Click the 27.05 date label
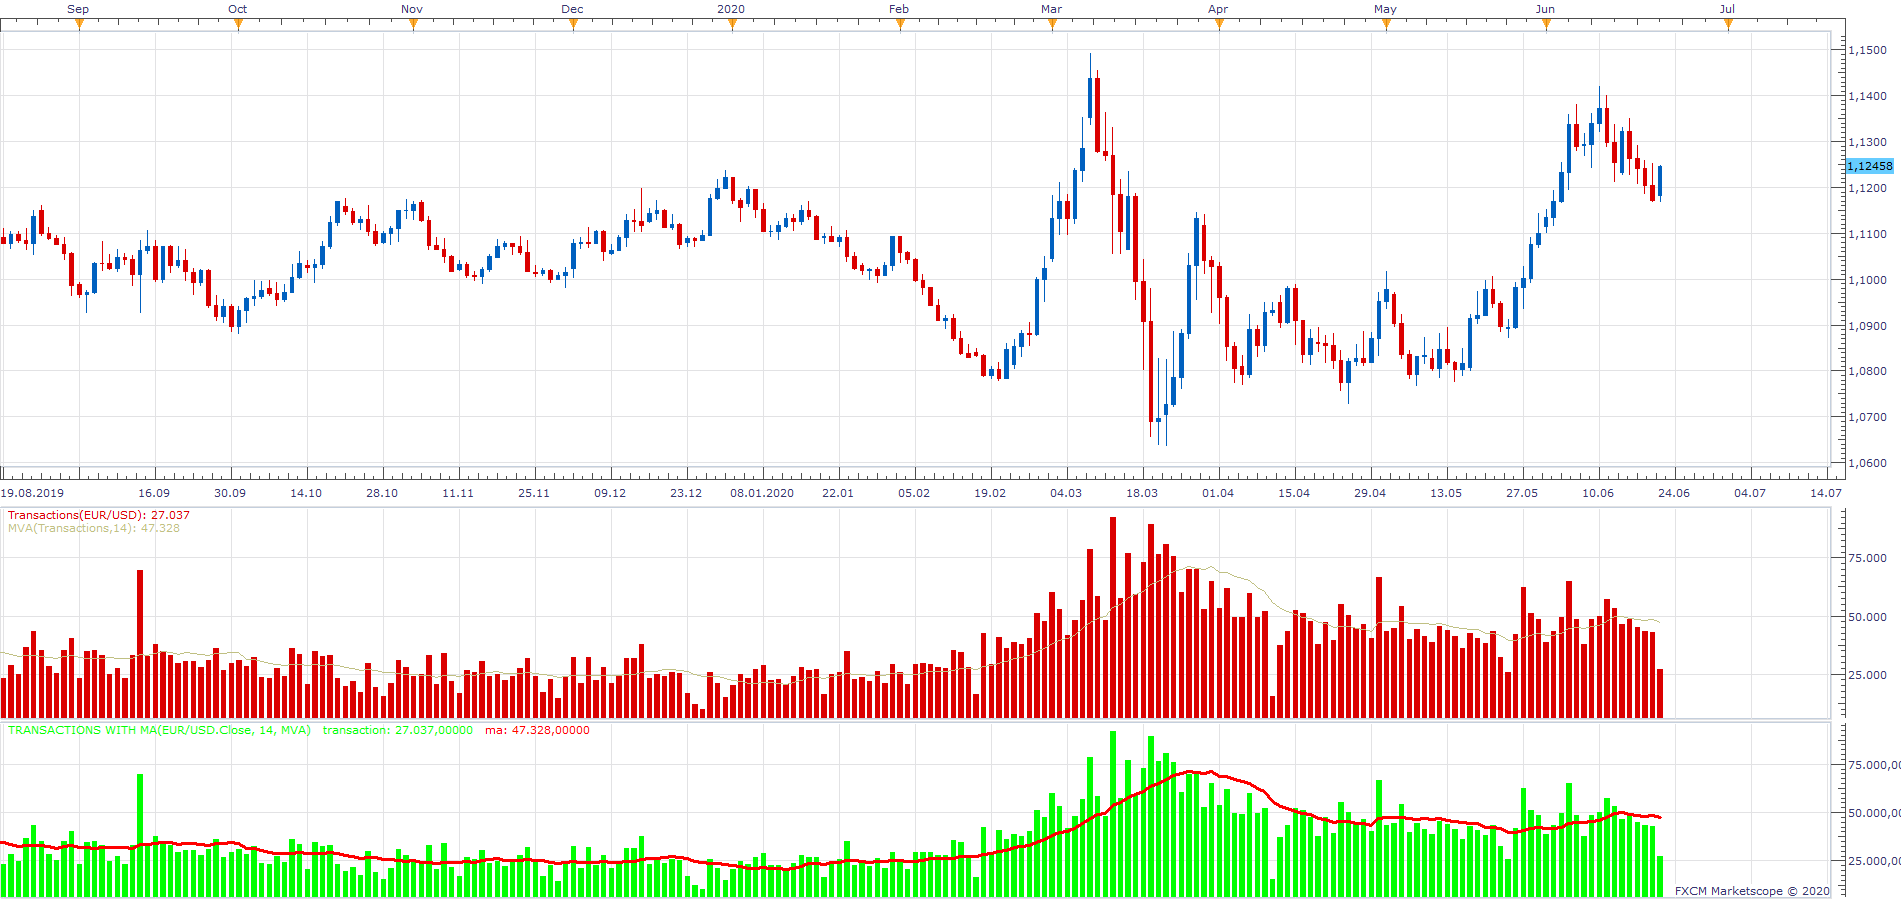The image size is (1903, 900). tap(1522, 493)
